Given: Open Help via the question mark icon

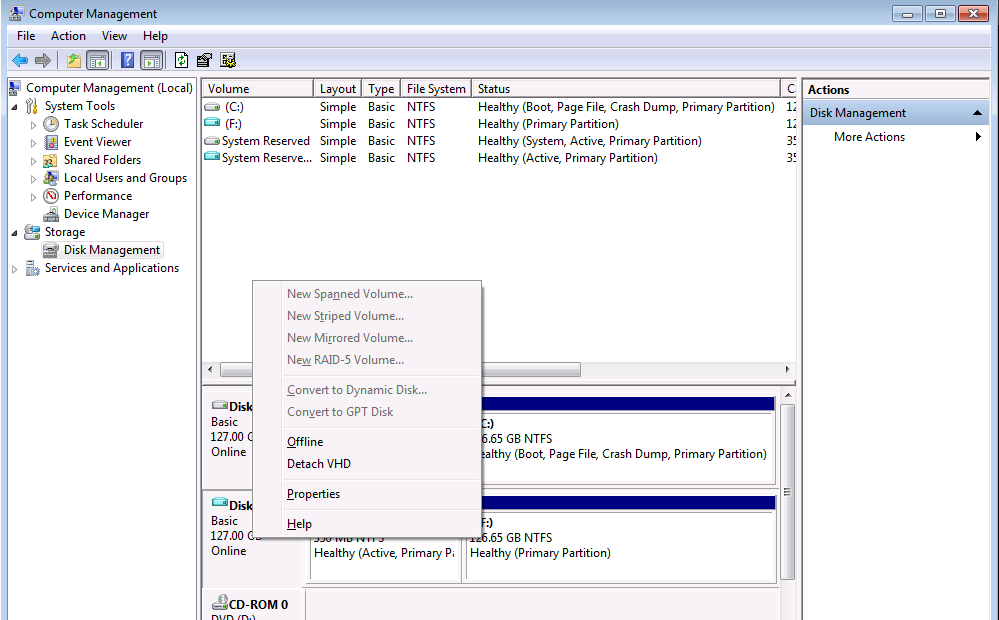Looking at the screenshot, I should (x=126, y=59).
